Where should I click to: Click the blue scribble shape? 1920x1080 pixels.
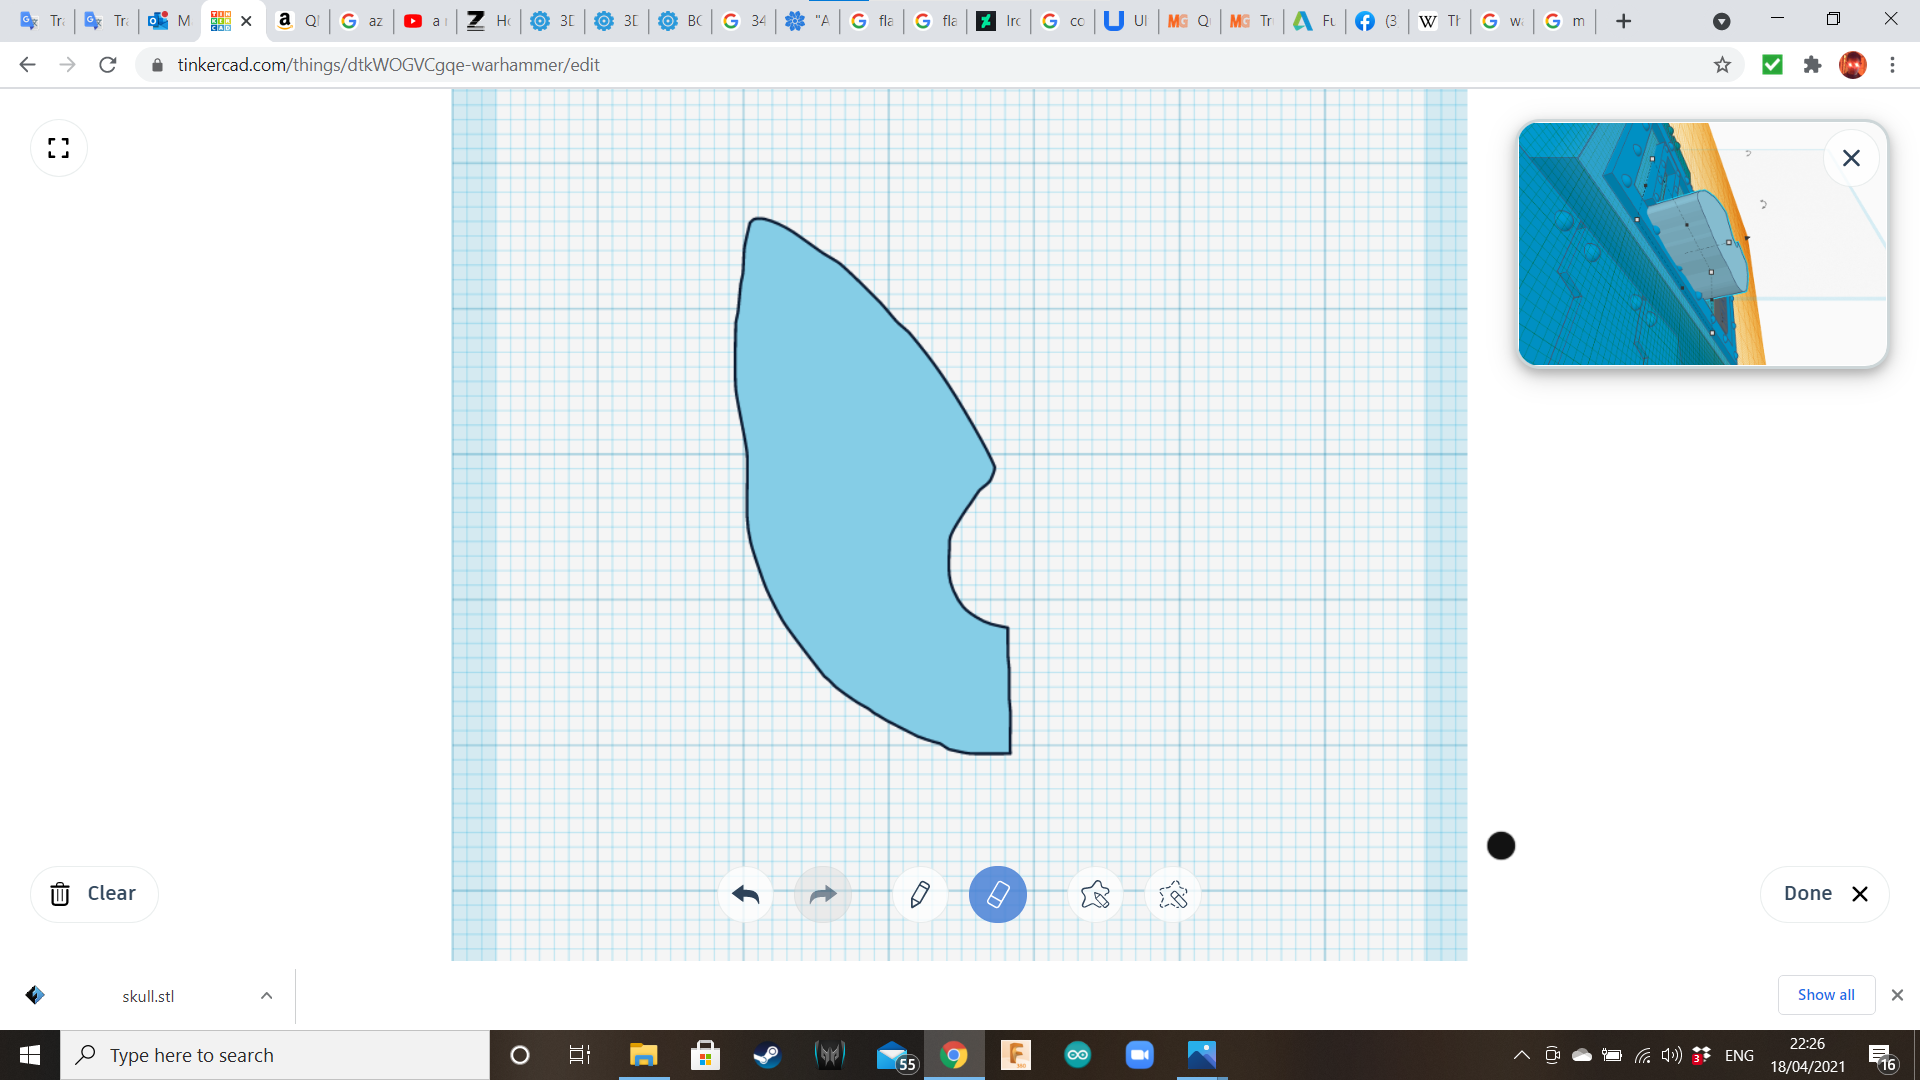point(850,480)
